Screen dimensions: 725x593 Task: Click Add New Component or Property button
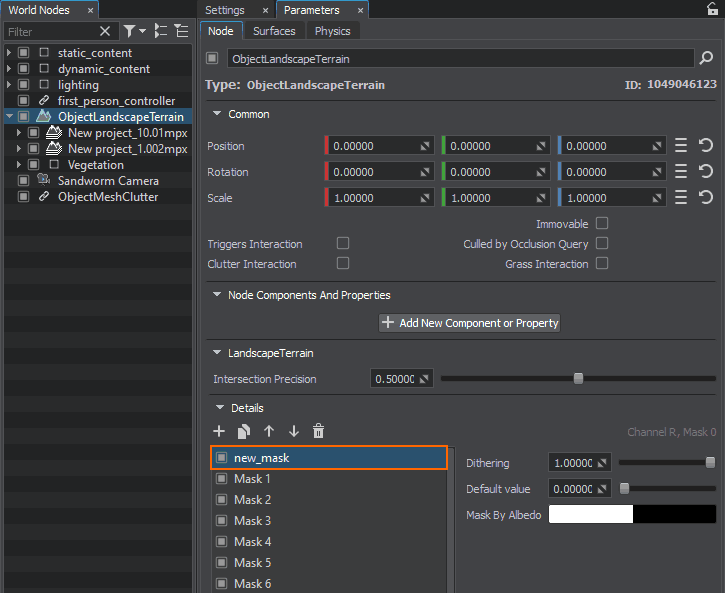(x=470, y=323)
